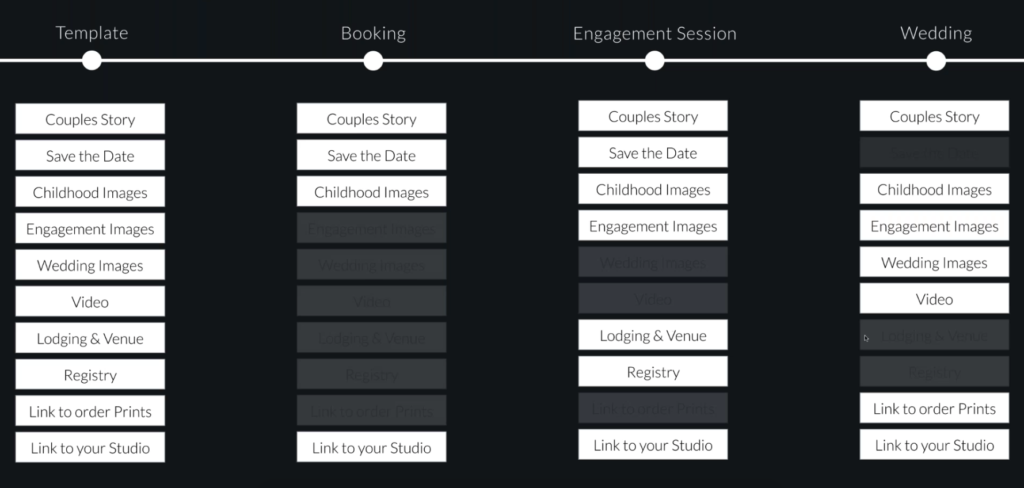Select Couples Story under Template

click(x=90, y=119)
